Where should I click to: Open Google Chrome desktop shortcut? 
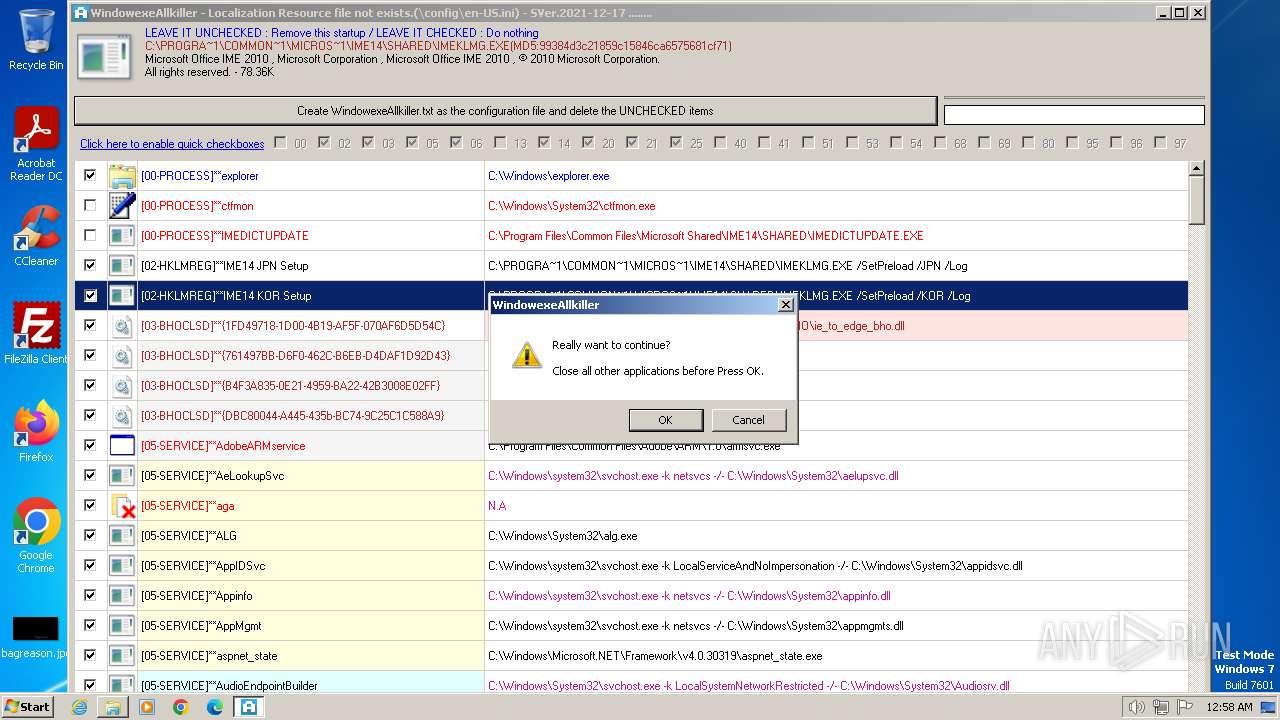pyautogui.click(x=36, y=536)
